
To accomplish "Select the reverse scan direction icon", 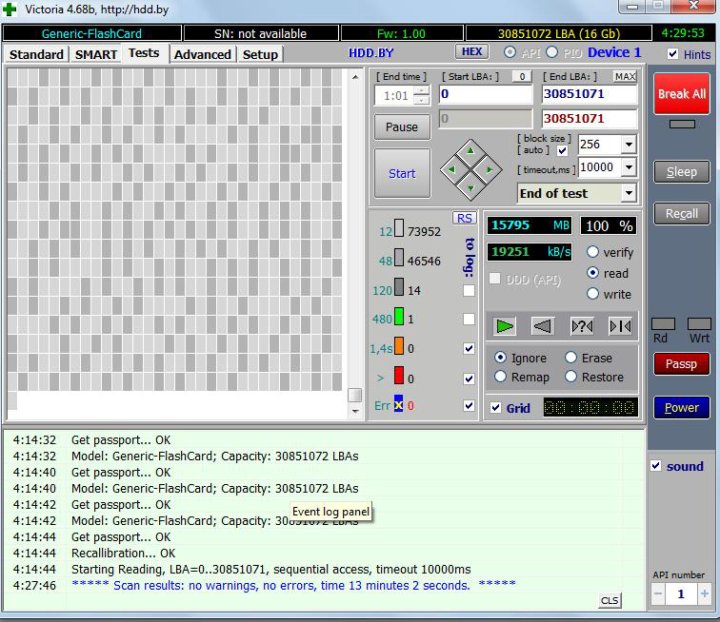I will click(543, 325).
